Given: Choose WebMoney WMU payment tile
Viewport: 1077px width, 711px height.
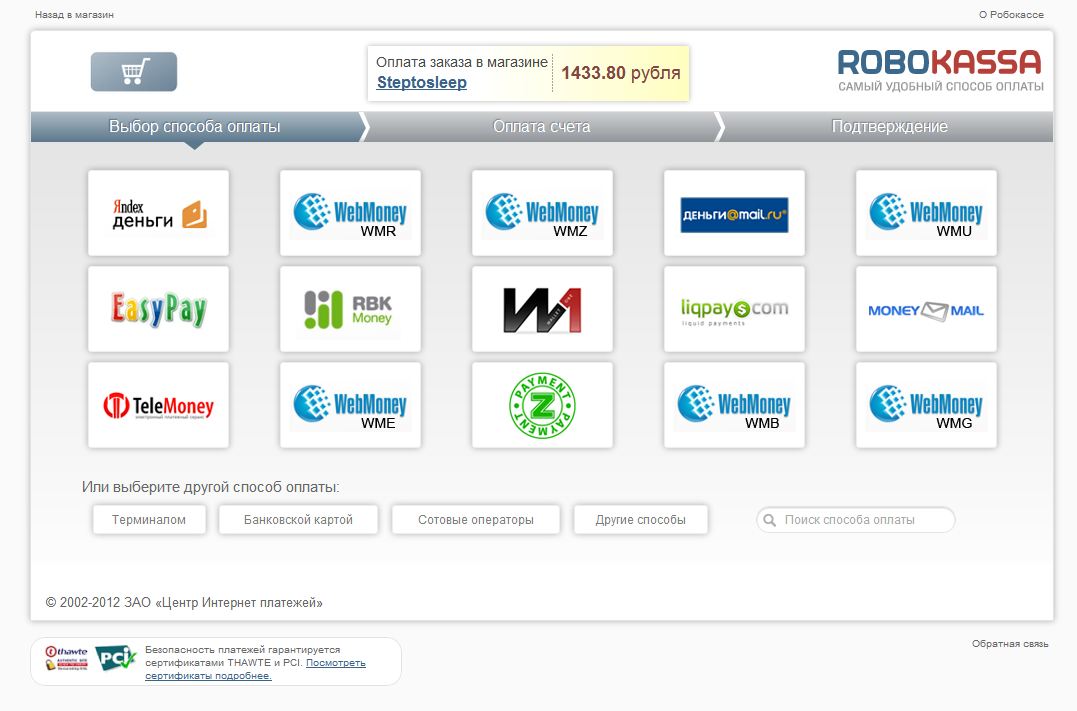Looking at the screenshot, I should [927, 213].
